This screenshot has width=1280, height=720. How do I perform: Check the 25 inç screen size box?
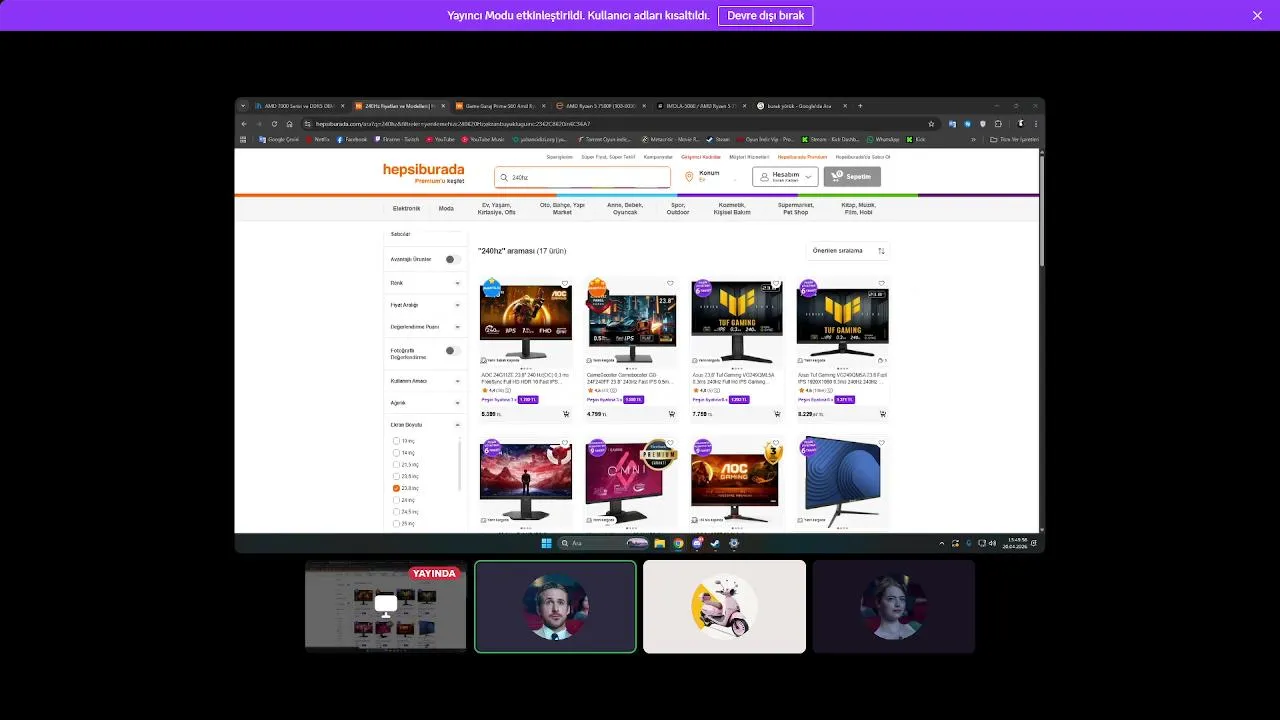tap(396, 524)
